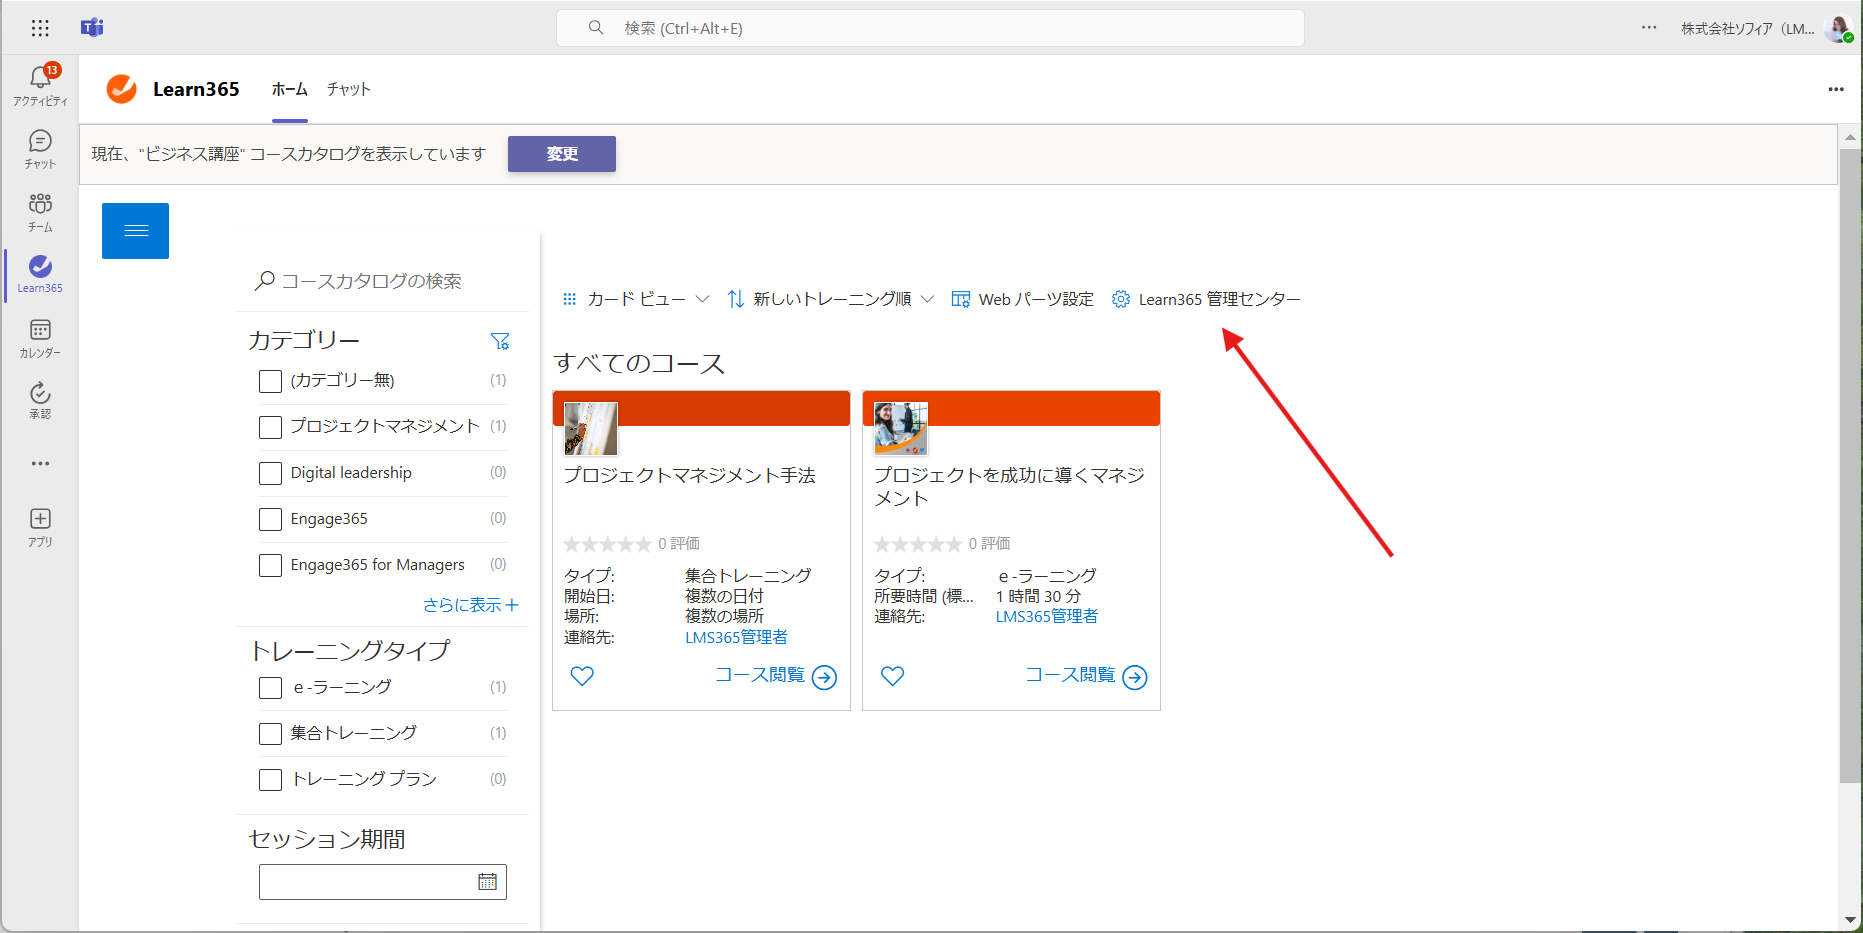The height and width of the screenshot is (933, 1863).
Task: Focus the コースカタログの検索 field
Action: tap(383, 281)
